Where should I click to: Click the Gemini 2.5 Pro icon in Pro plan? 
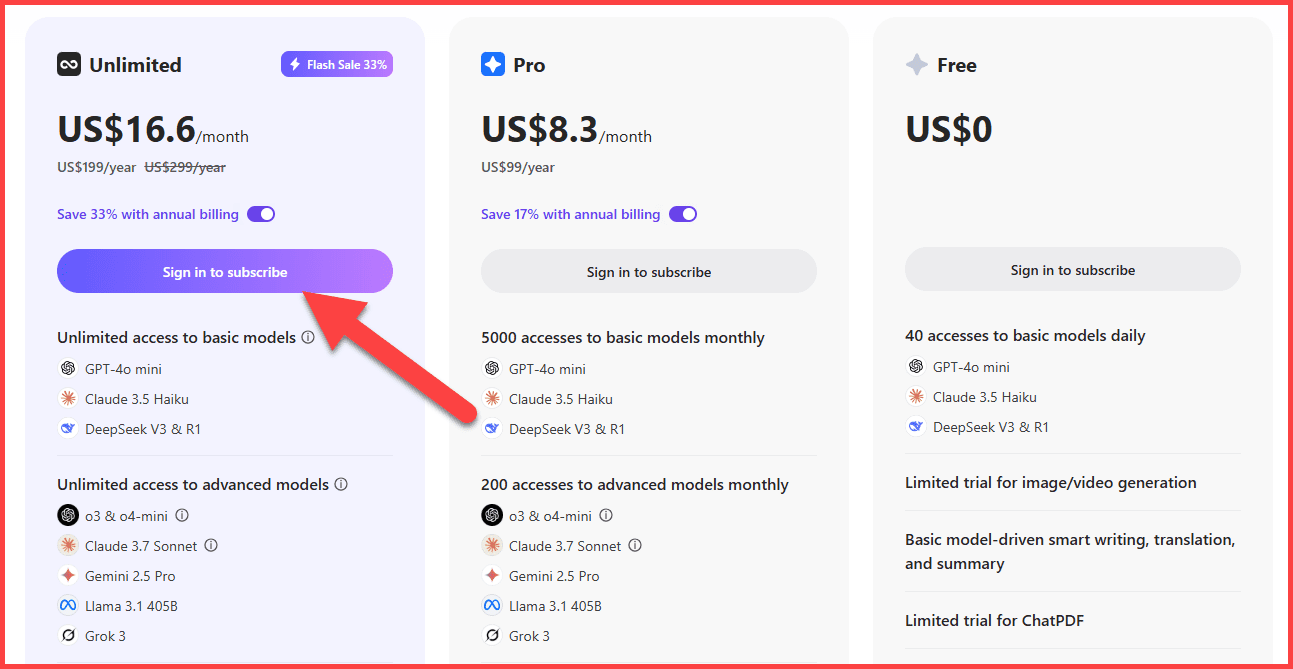pyautogui.click(x=492, y=576)
